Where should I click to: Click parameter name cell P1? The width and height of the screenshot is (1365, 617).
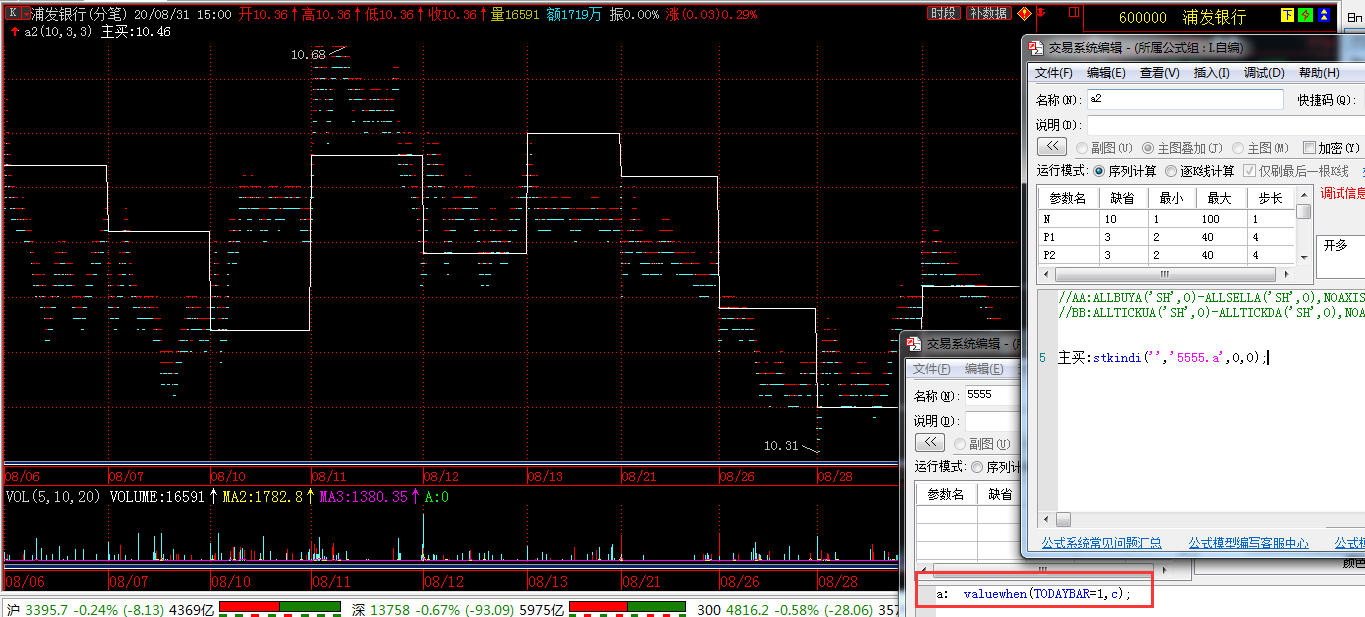[x=1068, y=237]
